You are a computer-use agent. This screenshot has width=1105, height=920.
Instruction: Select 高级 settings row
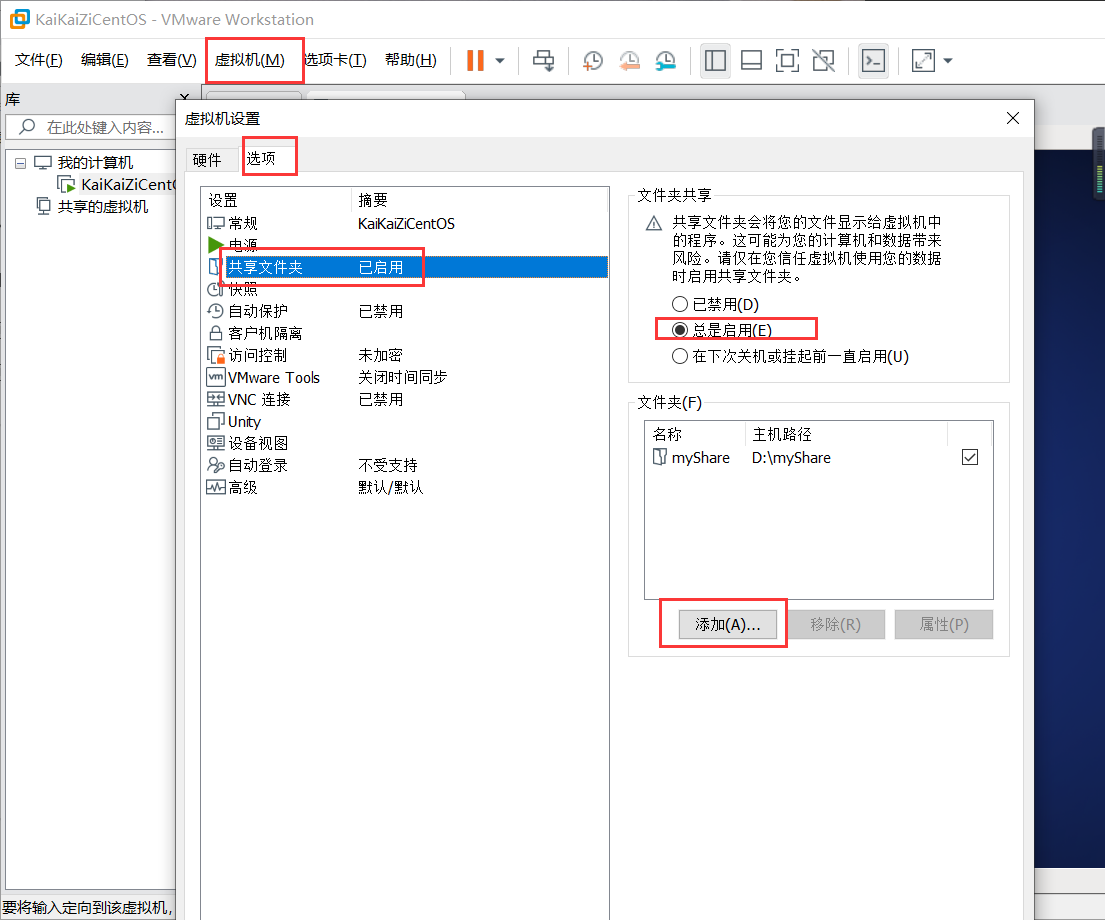(x=404, y=487)
